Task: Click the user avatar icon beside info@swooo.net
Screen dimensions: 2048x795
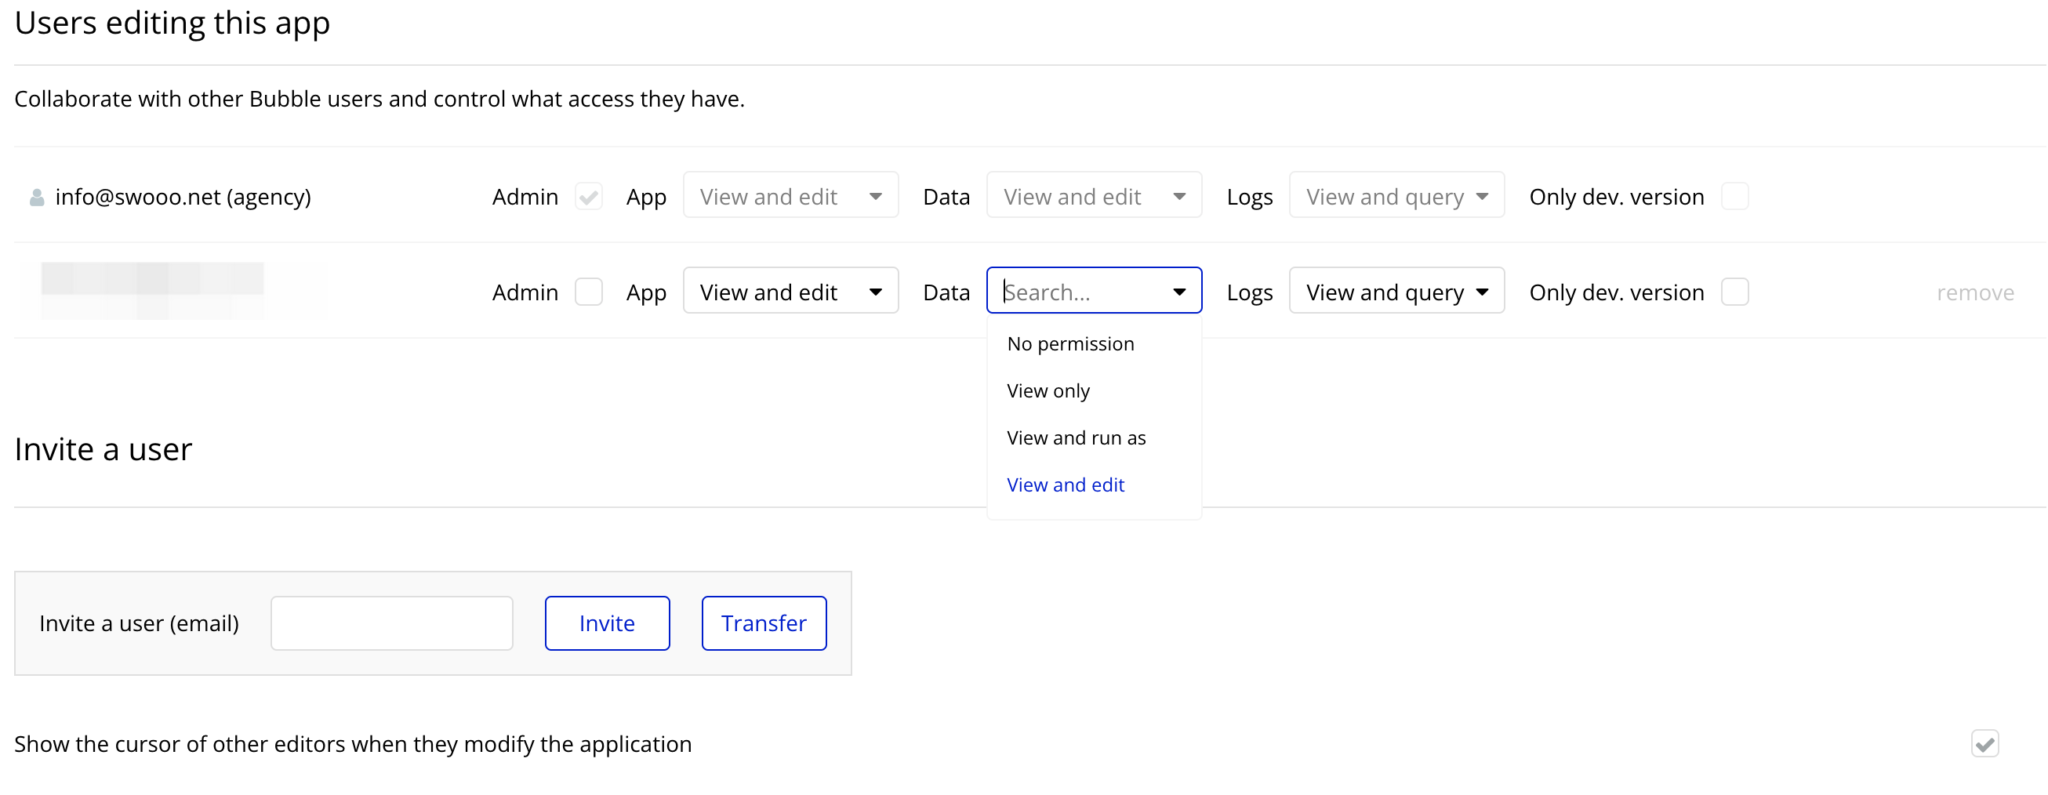Action: [37, 198]
